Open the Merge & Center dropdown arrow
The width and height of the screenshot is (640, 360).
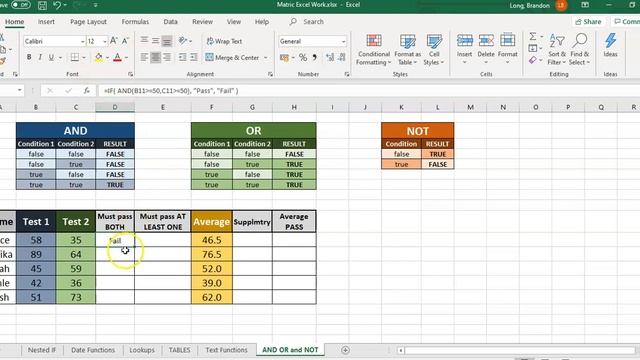266,58
